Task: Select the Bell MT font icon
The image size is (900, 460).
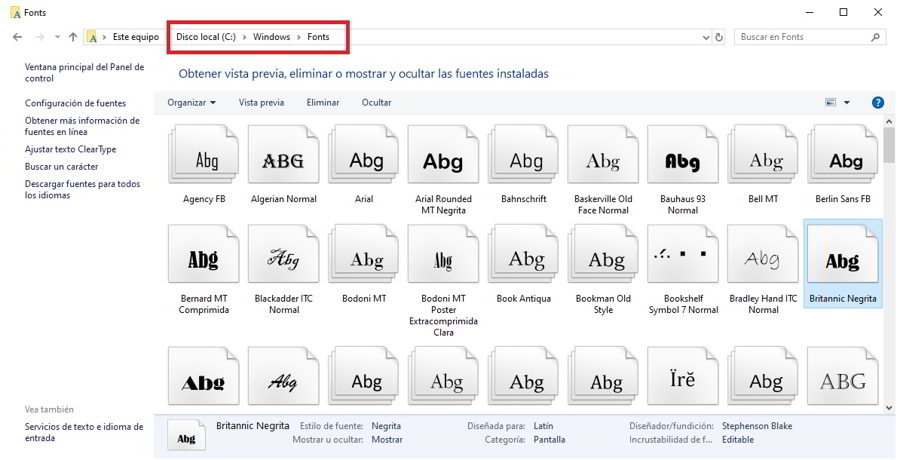Action: [763, 154]
